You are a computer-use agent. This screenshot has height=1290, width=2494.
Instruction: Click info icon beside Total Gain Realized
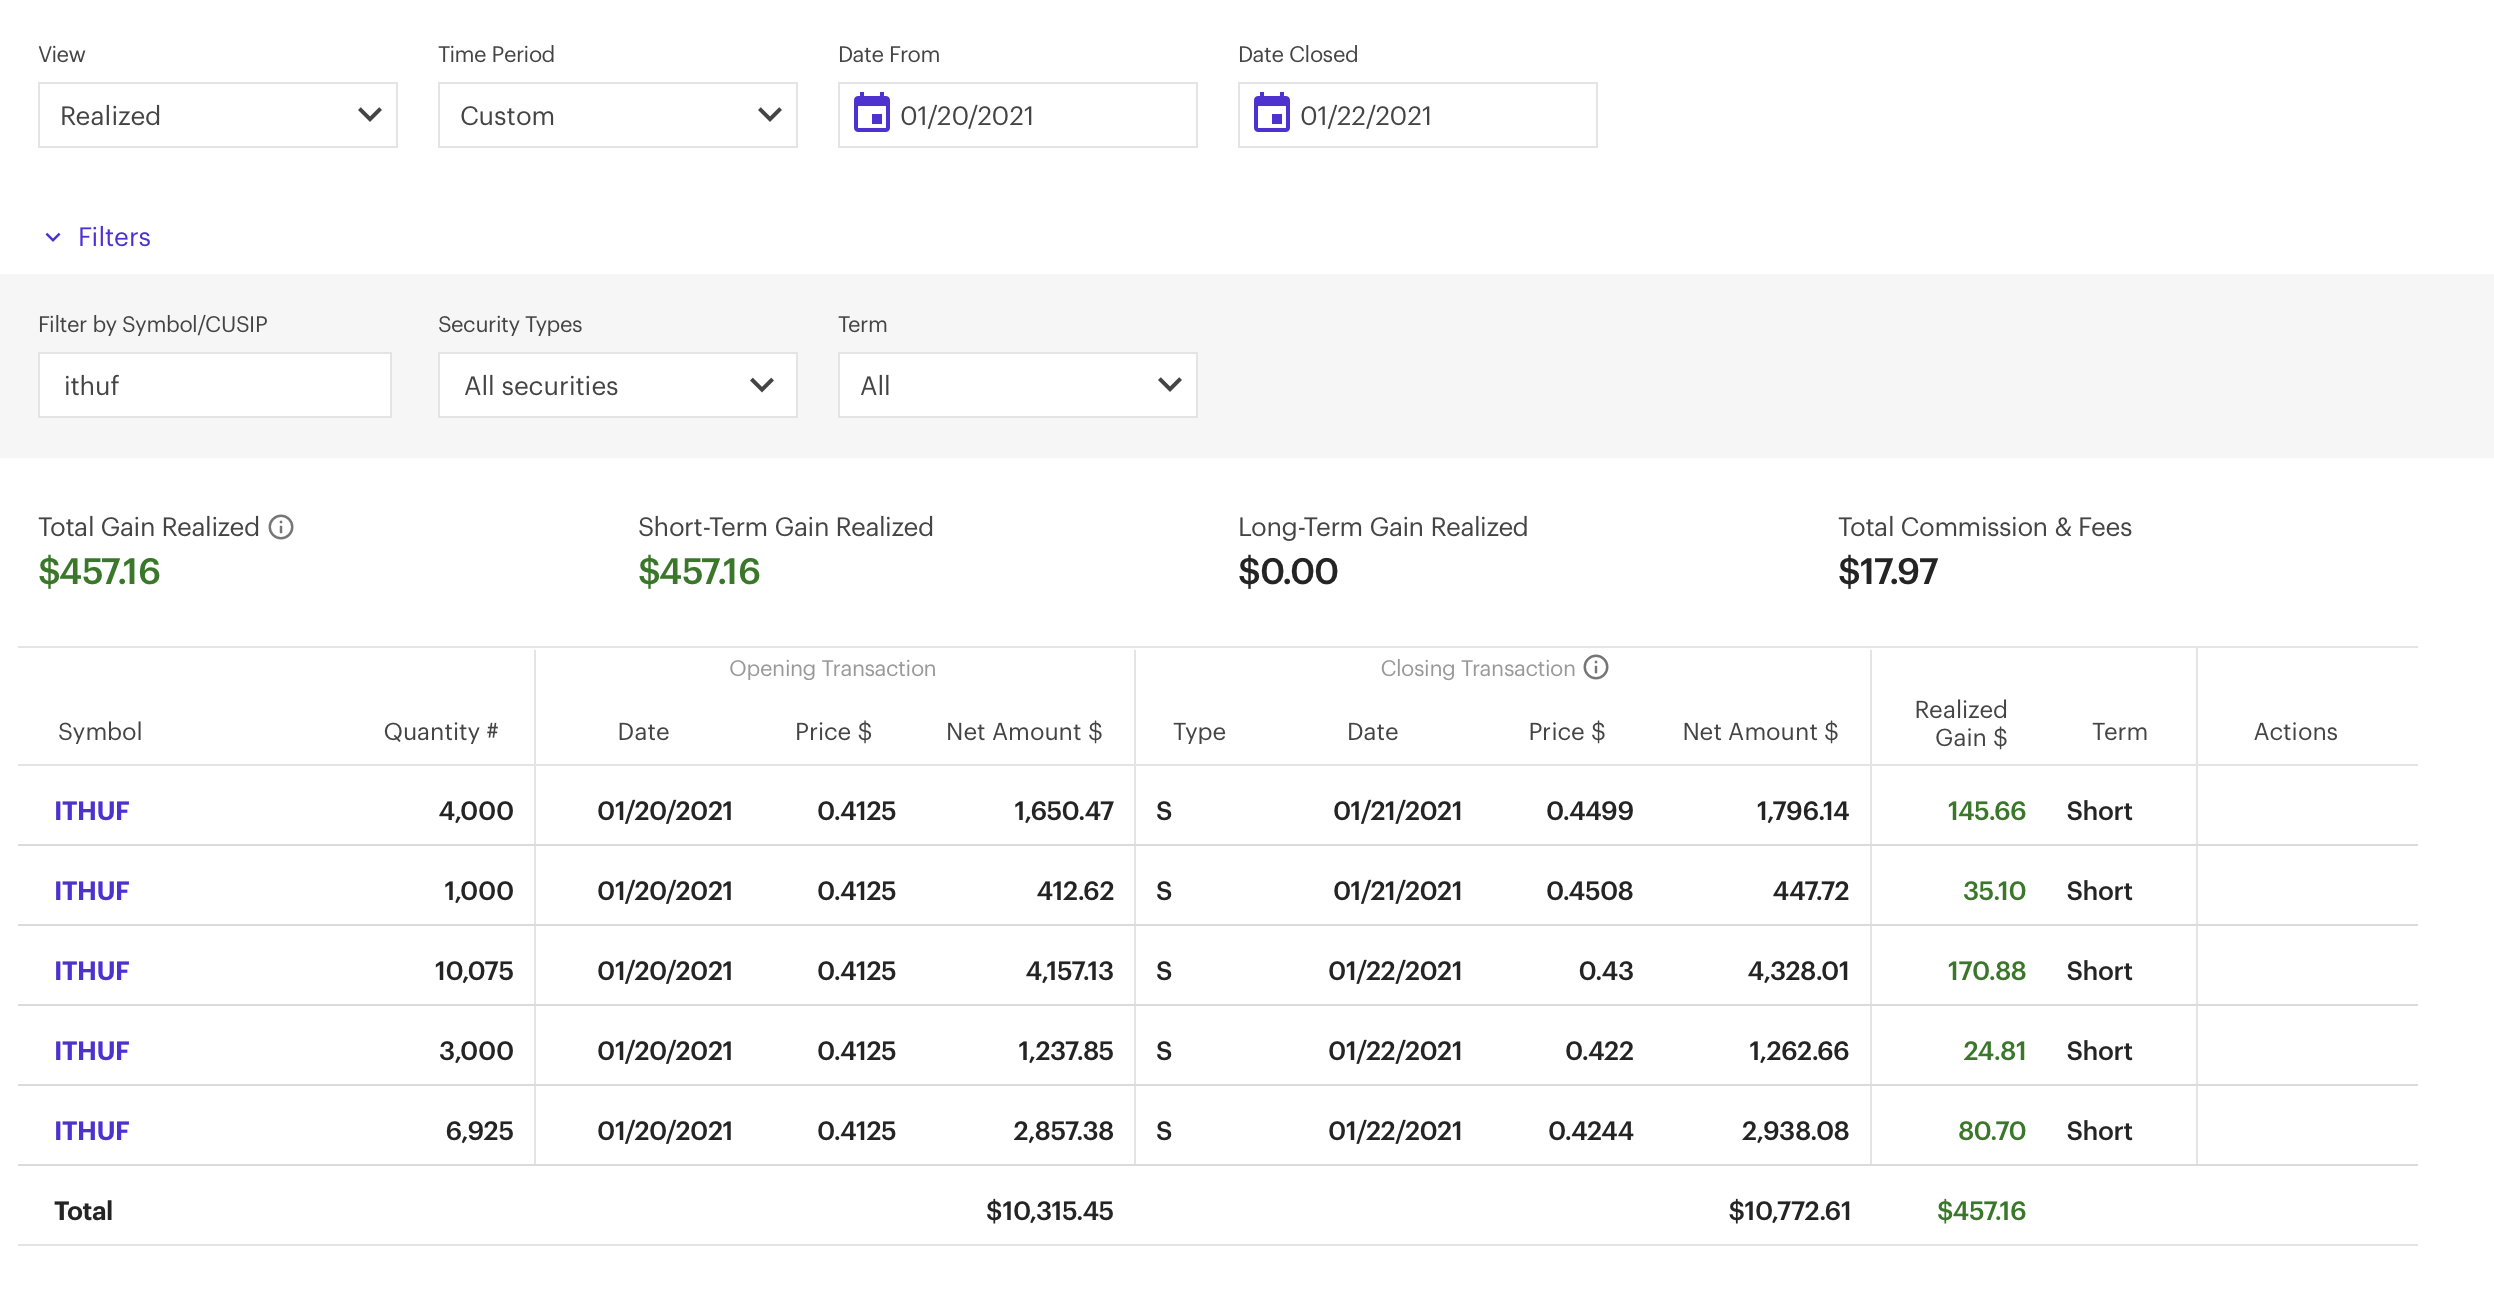[x=282, y=527]
